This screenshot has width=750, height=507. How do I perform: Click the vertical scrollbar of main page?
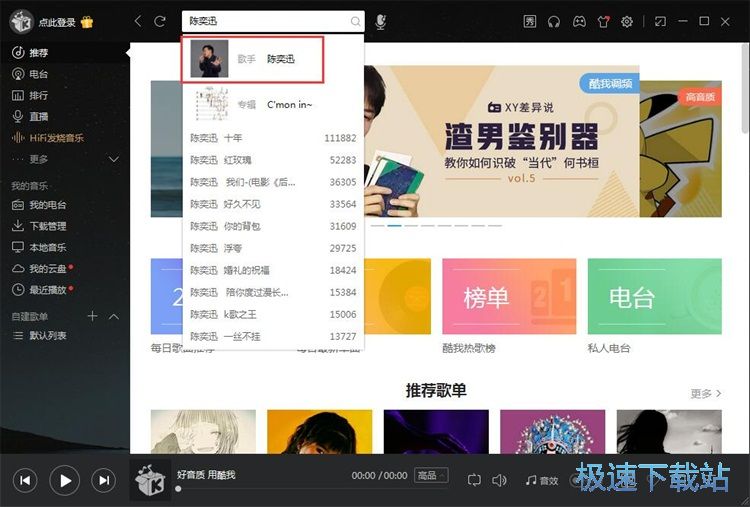pyautogui.click(x=745, y=88)
